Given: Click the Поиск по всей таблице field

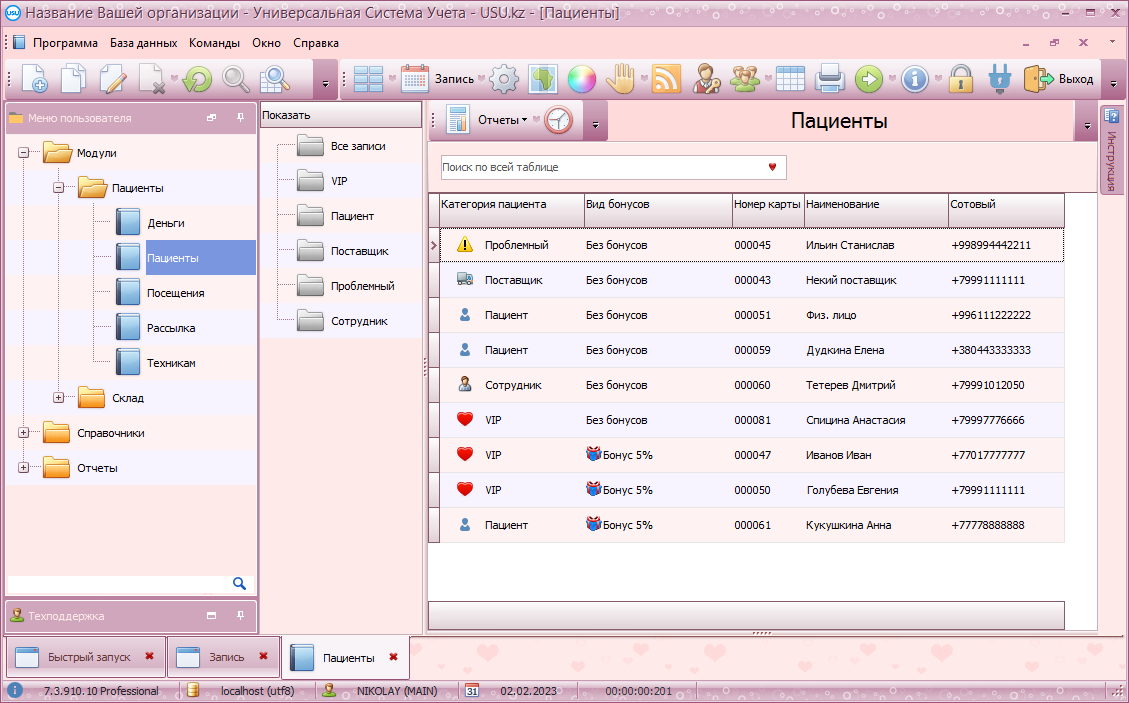Looking at the screenshot, I should (x=600, y=167).
